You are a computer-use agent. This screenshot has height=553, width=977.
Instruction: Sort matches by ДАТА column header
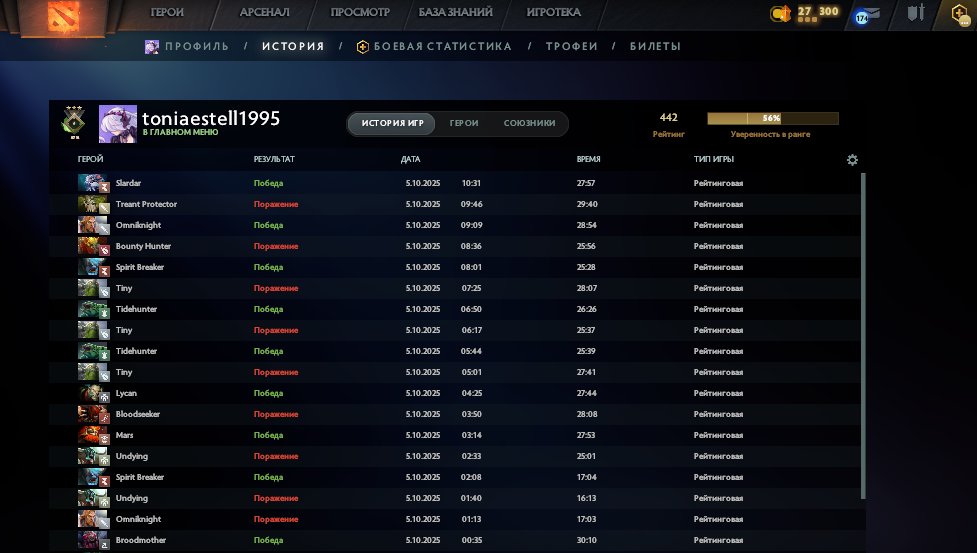coord(410,160)
